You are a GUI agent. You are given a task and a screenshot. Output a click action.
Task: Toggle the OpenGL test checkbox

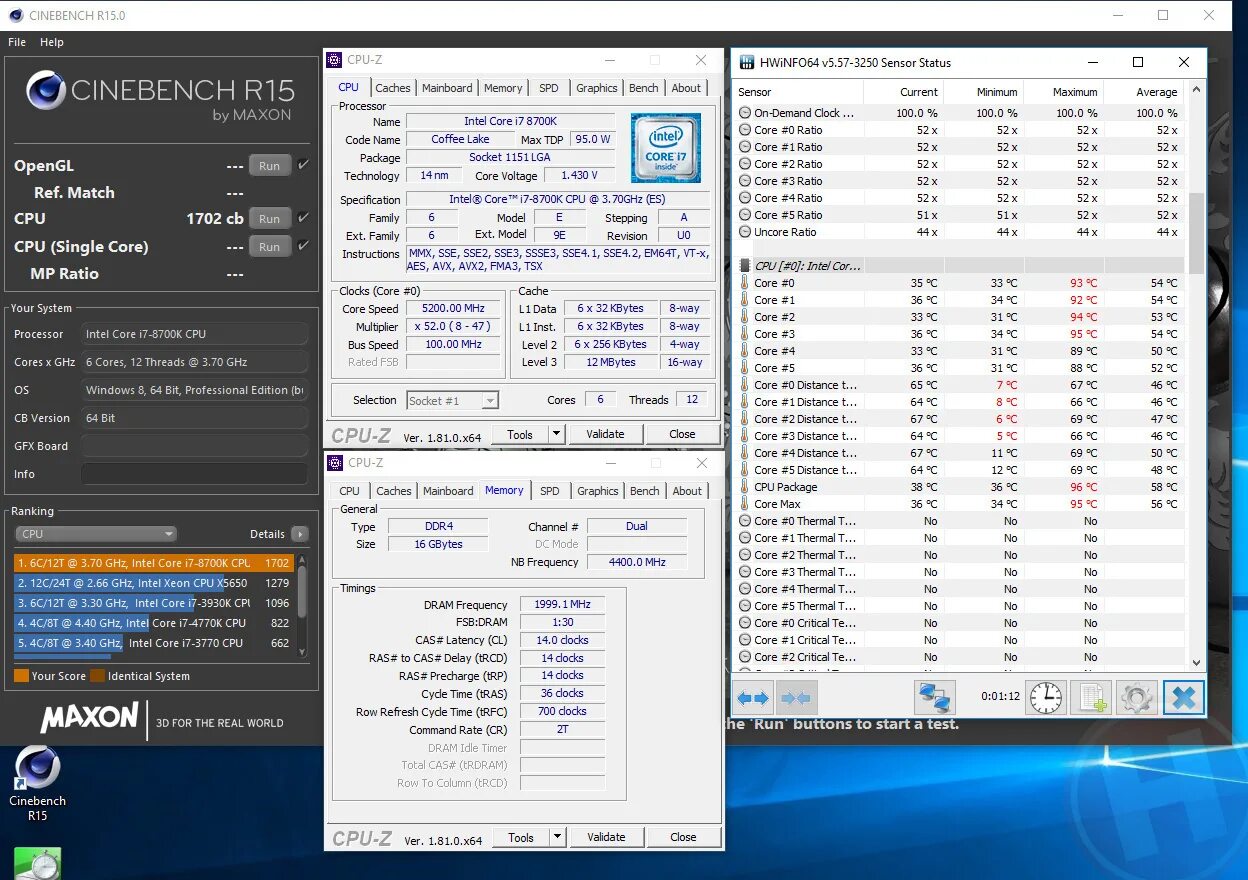tap(303, 164)
